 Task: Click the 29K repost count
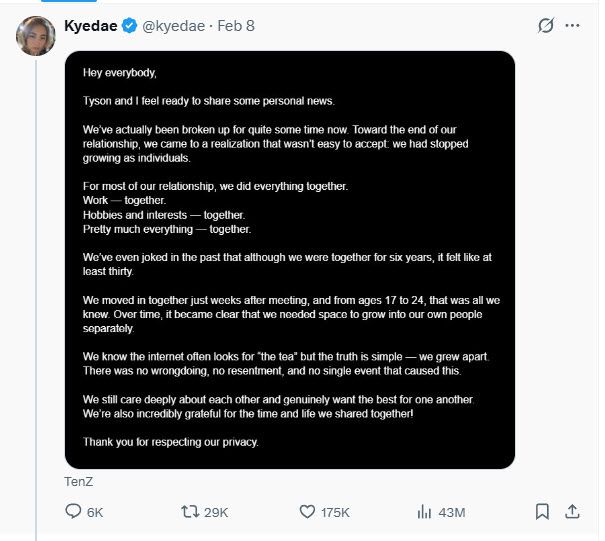point(216,512)
